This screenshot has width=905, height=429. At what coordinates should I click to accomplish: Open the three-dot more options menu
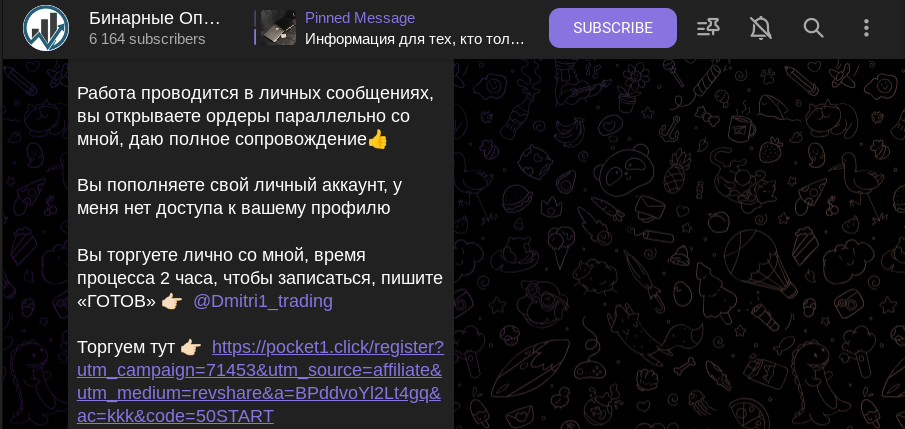pos(866,28)
